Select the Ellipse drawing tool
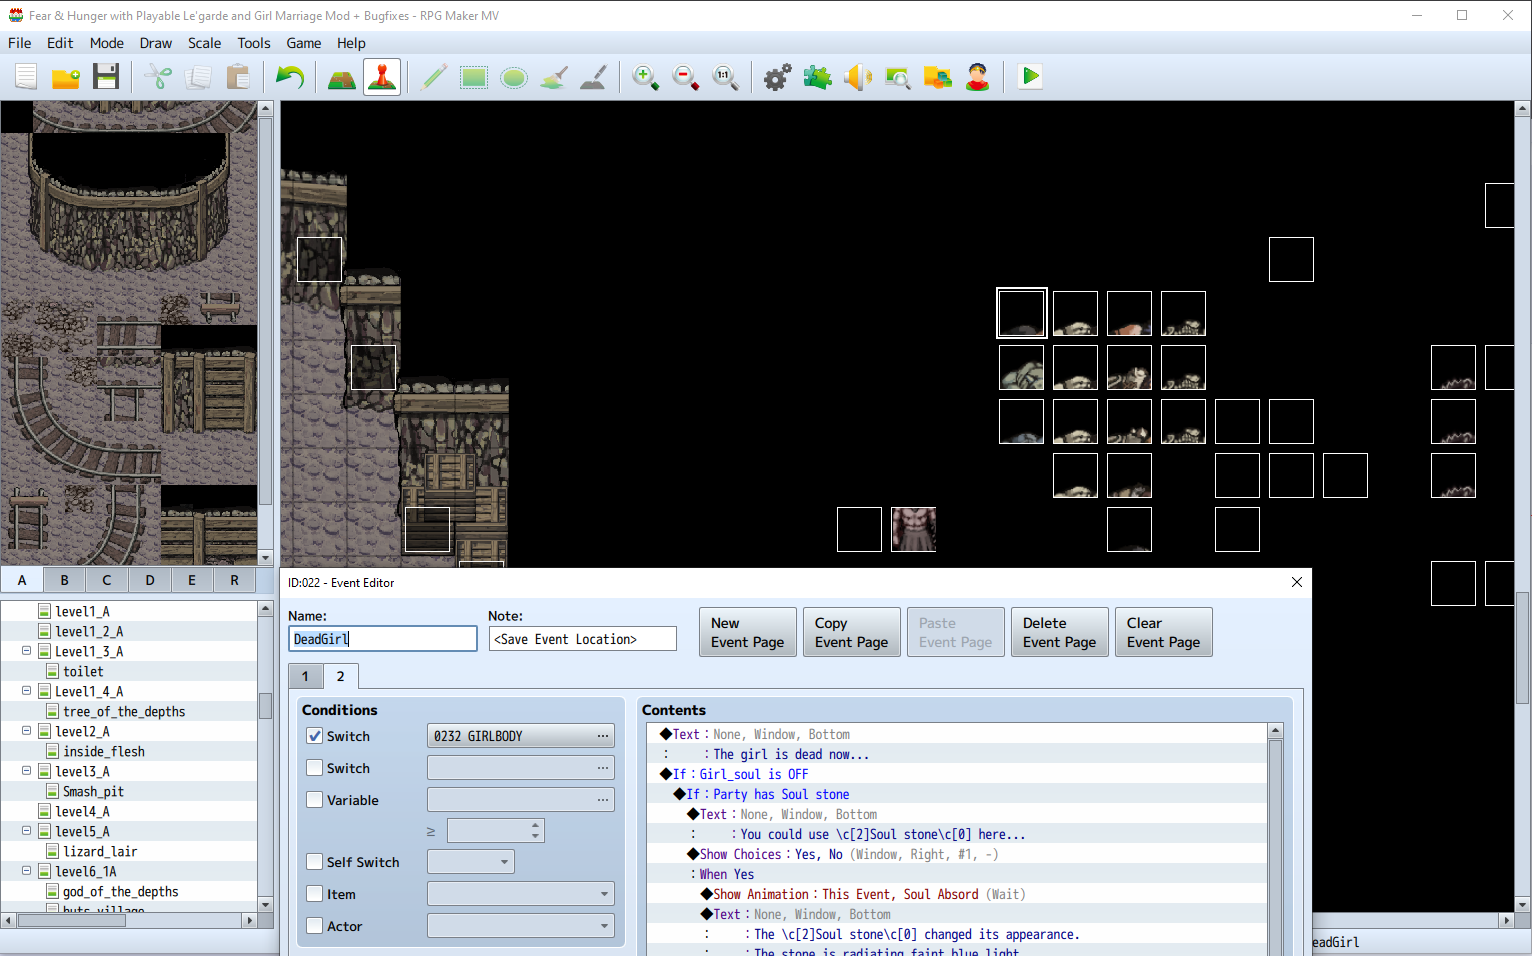The height and width of the screenshot is (956, 1532). pos(514,77)
